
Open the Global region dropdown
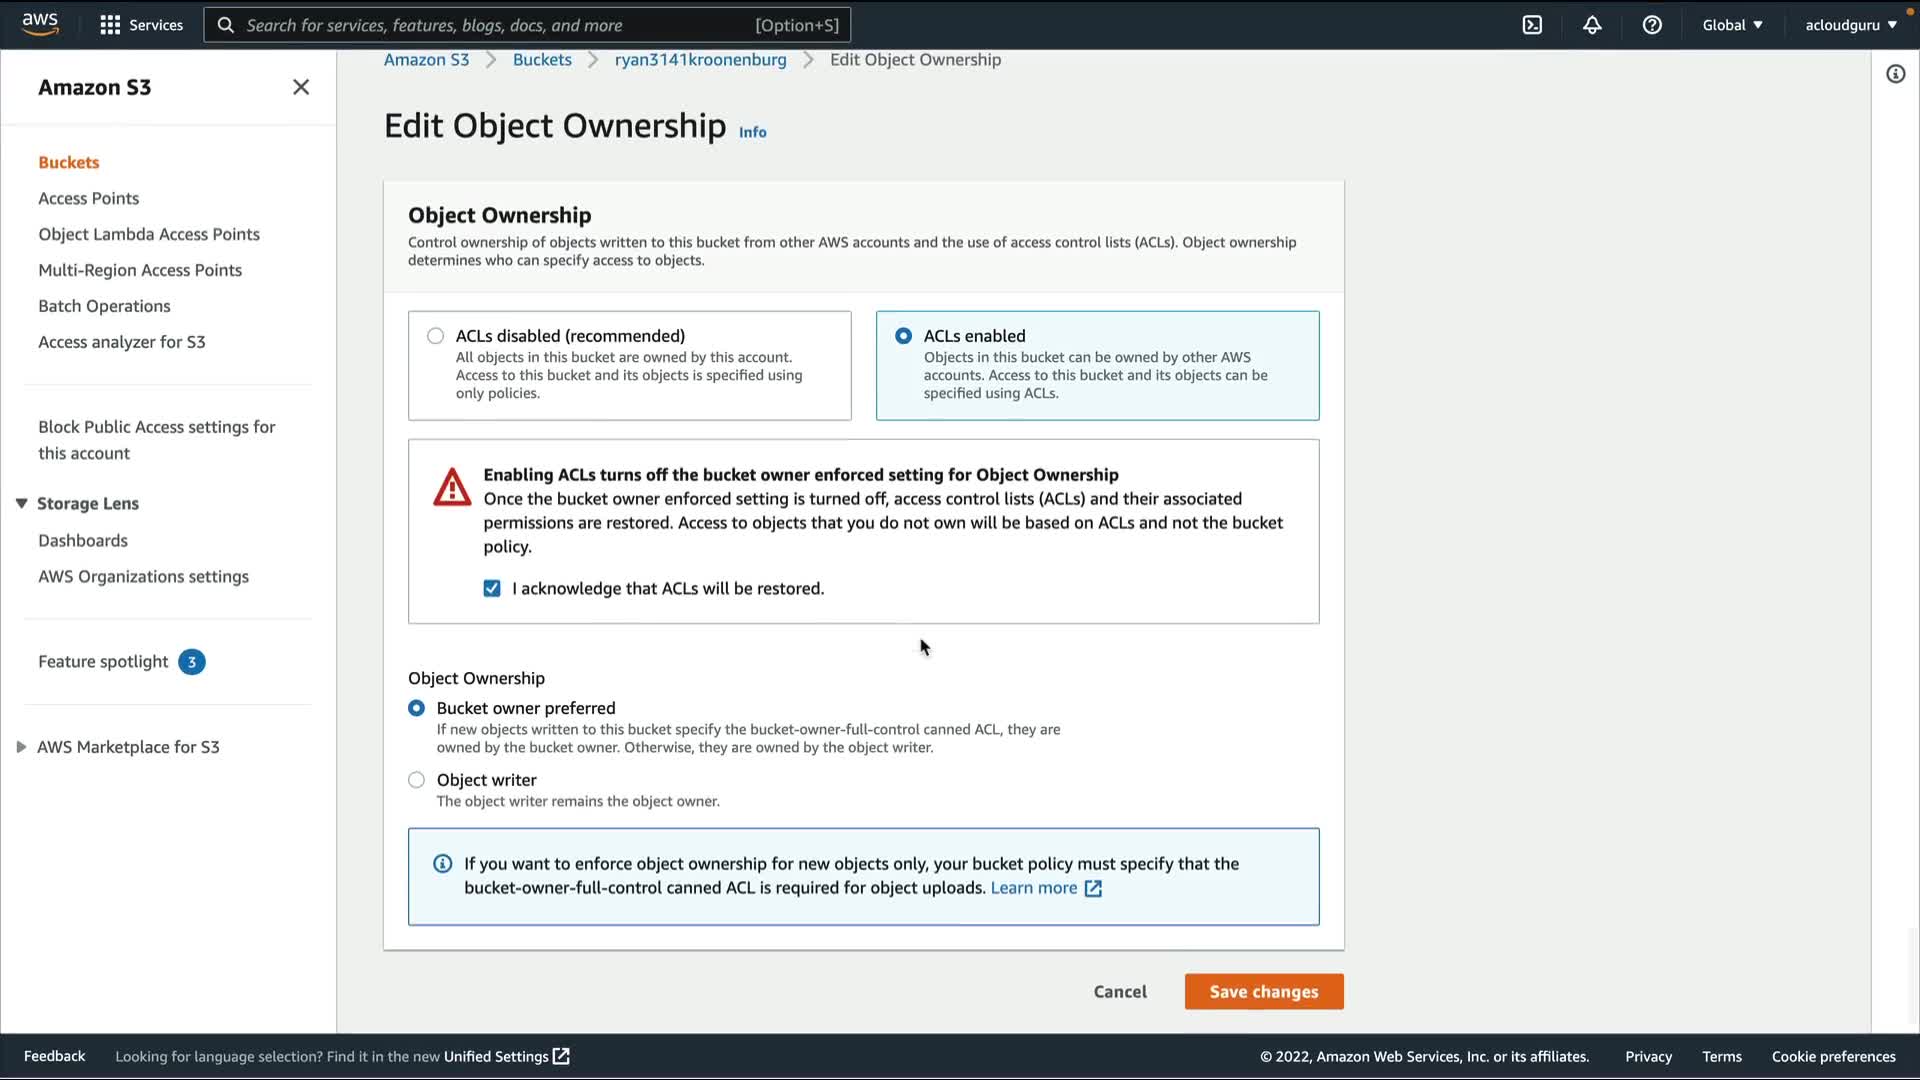click(x=1732, y=25)
